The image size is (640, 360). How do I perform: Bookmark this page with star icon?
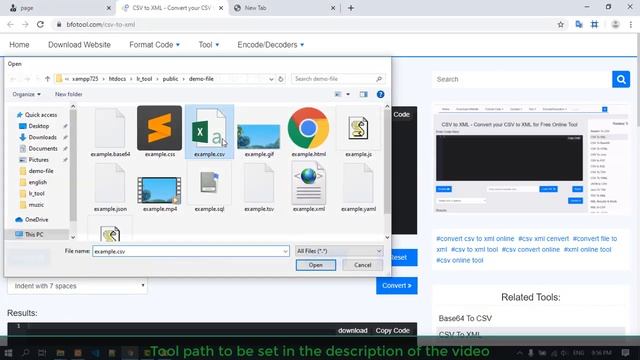(560, 24)
